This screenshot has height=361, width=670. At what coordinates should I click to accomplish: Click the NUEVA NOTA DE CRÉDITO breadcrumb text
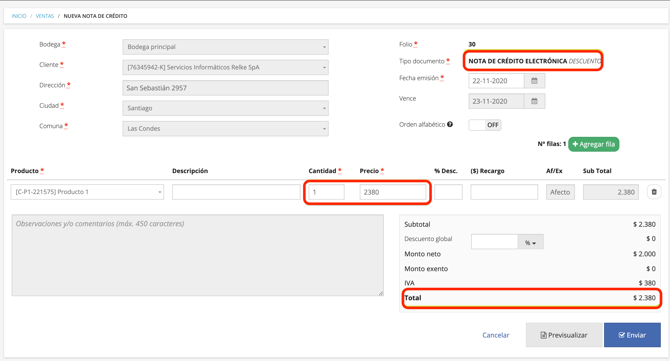click(95, 16)
